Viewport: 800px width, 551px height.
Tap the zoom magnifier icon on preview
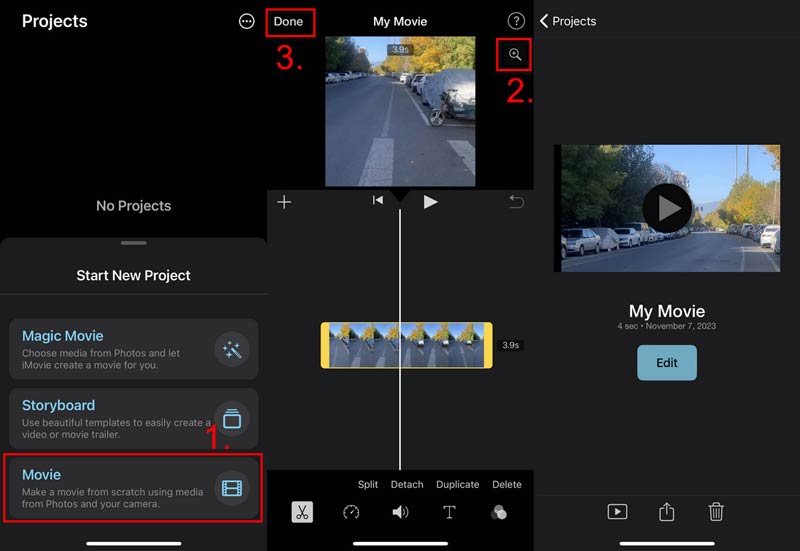click(515, 54)
